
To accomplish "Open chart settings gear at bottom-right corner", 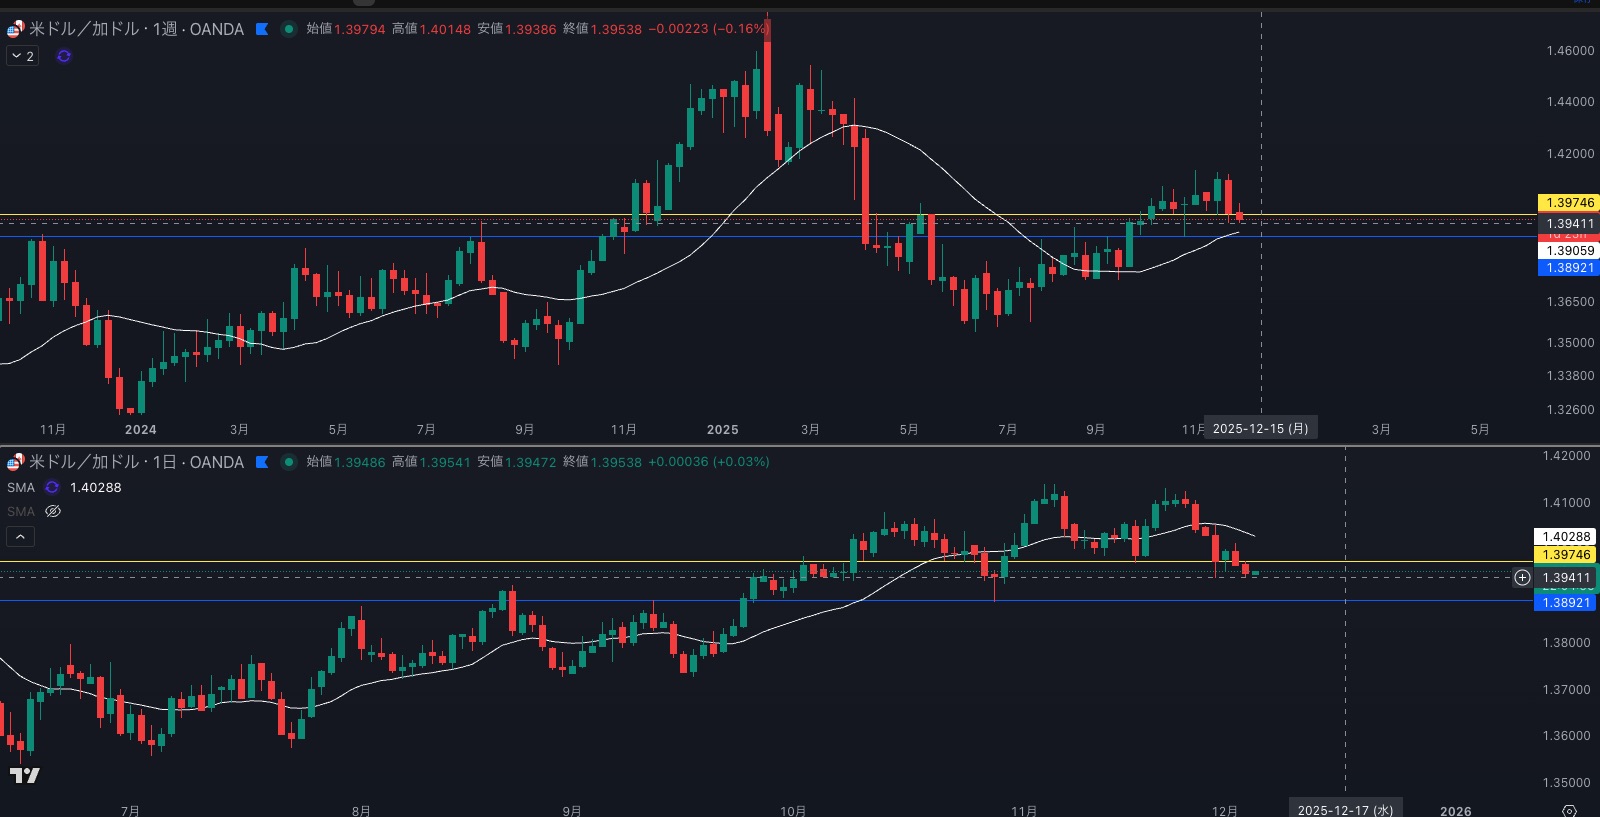I will 1569,810.
